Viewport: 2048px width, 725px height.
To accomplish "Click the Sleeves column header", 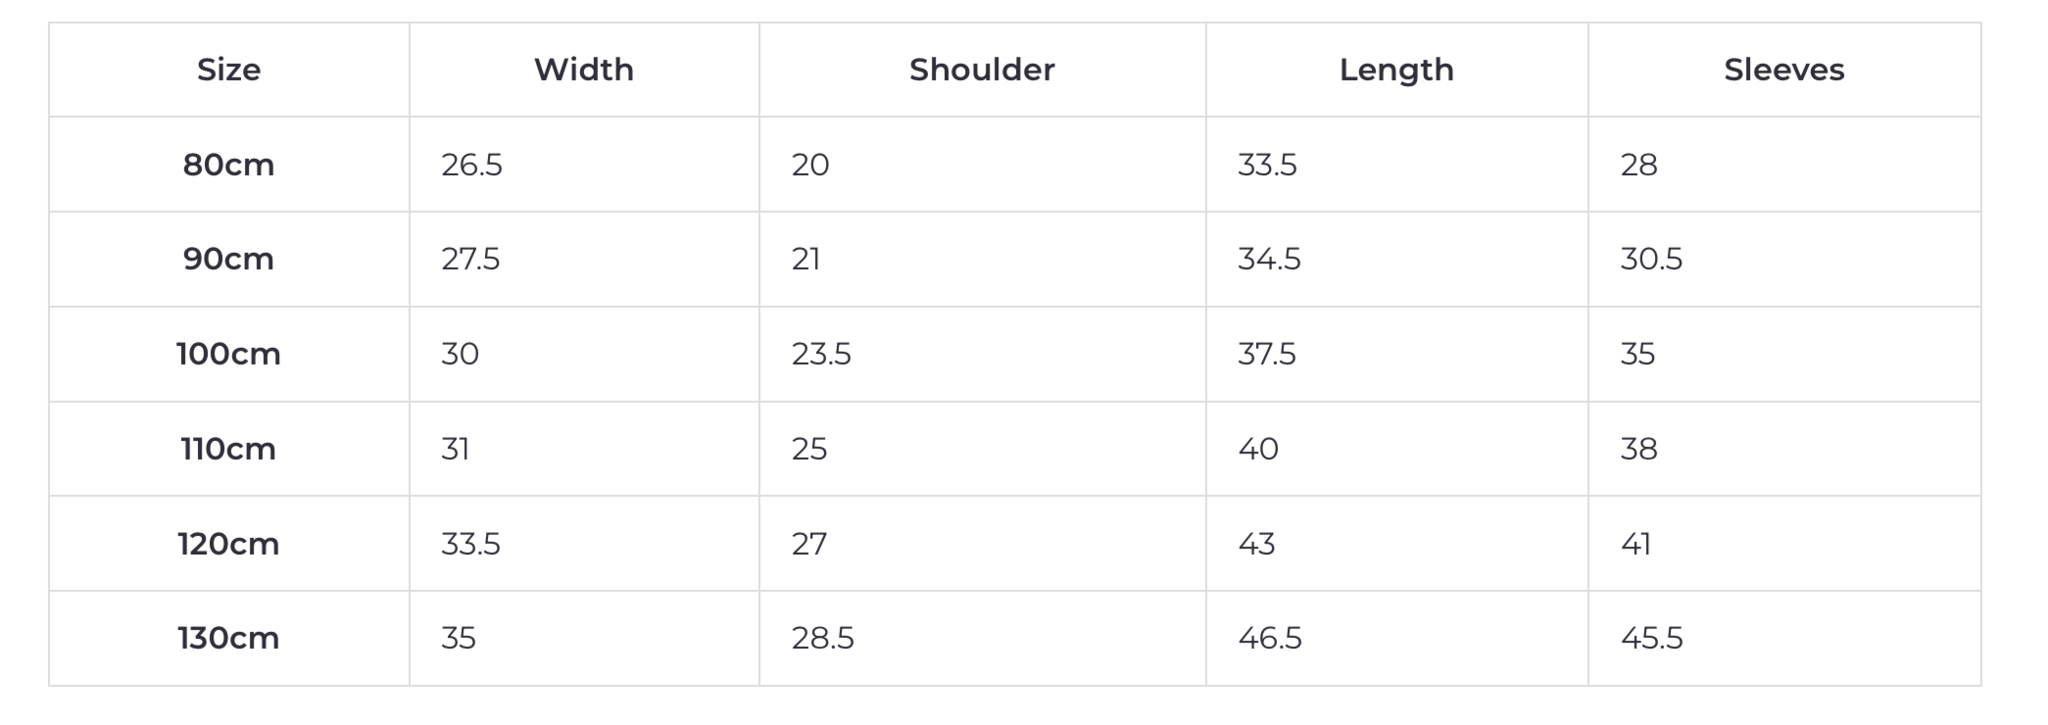I will tap(1783, 70).
